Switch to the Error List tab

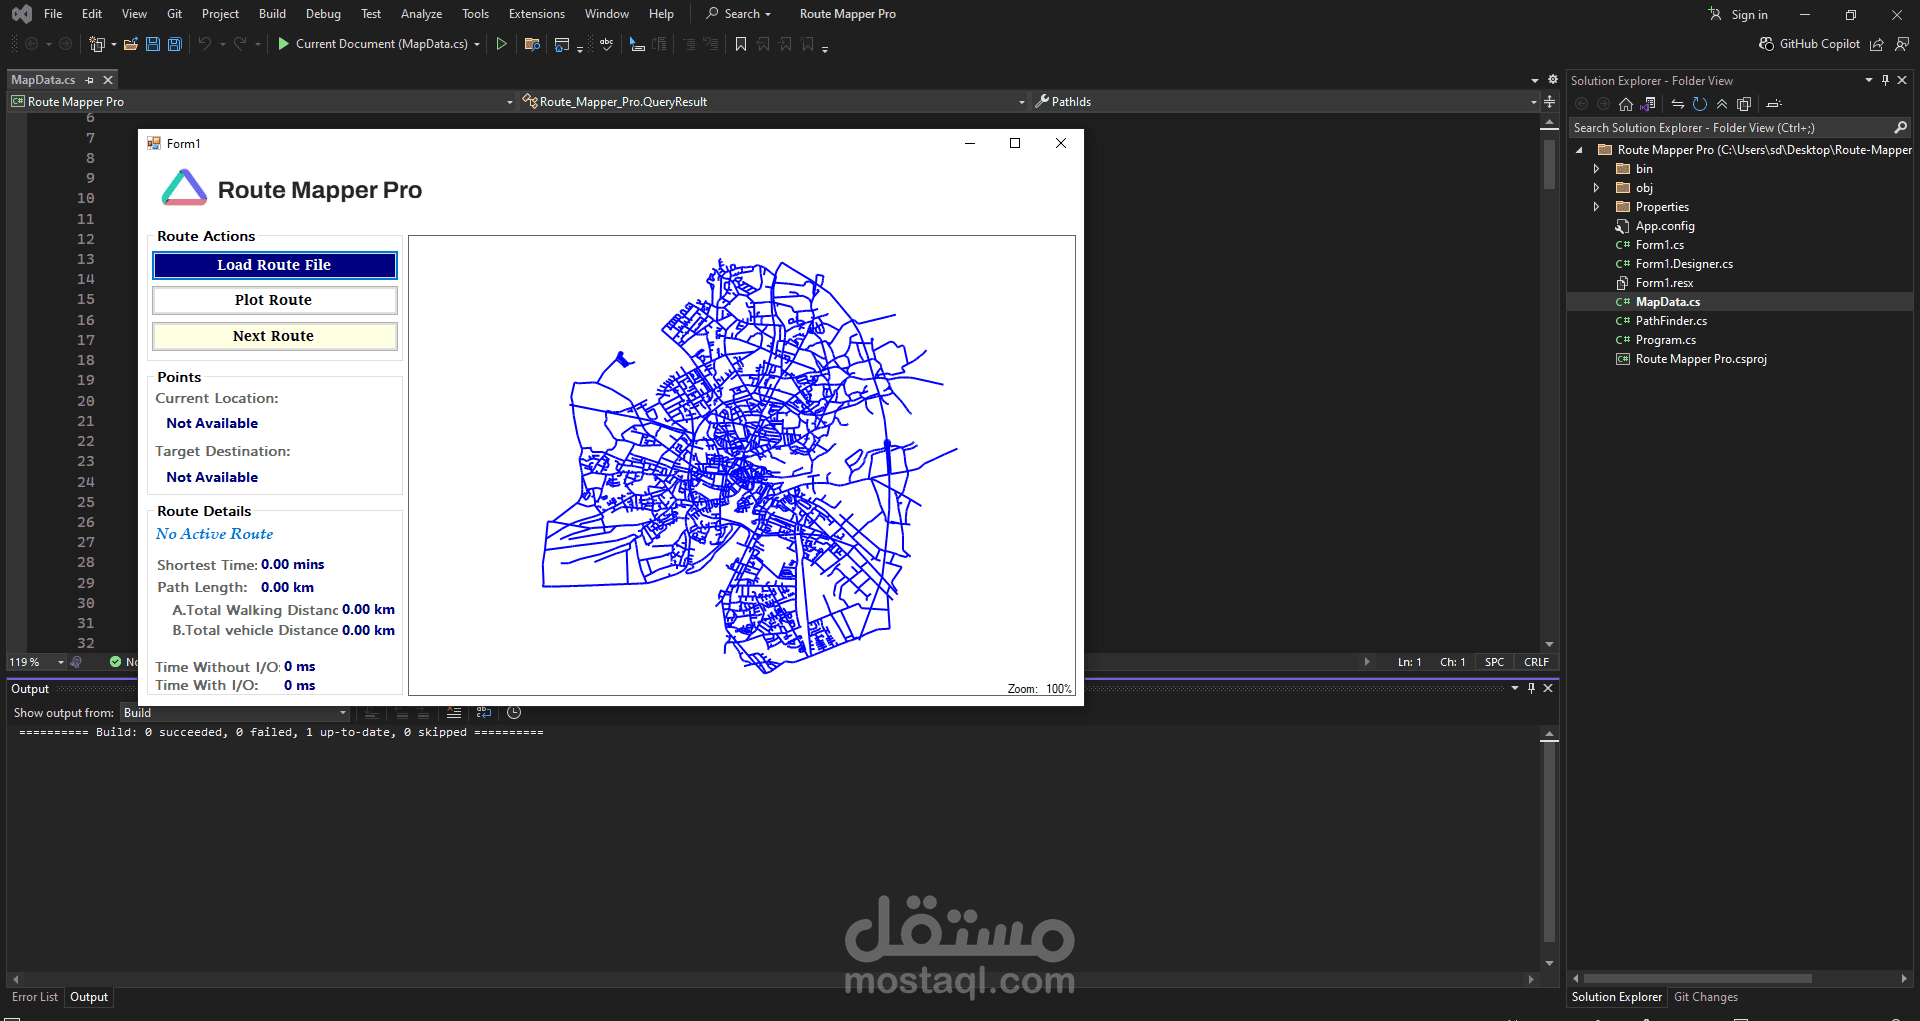[x=35, y=997]
